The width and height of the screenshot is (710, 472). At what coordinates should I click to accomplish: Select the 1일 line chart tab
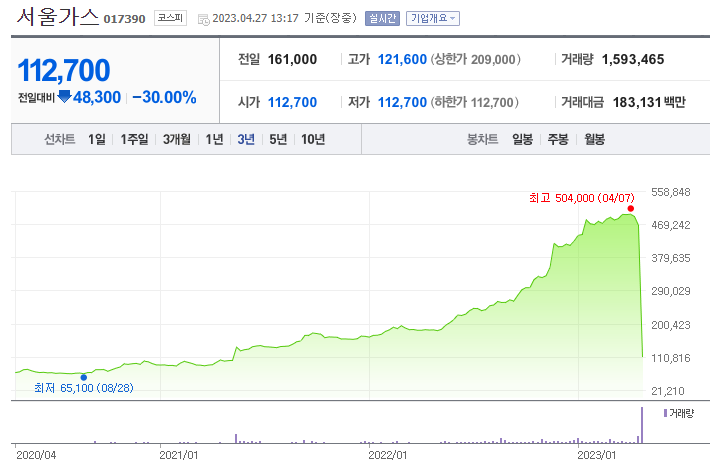coord(96,139)
